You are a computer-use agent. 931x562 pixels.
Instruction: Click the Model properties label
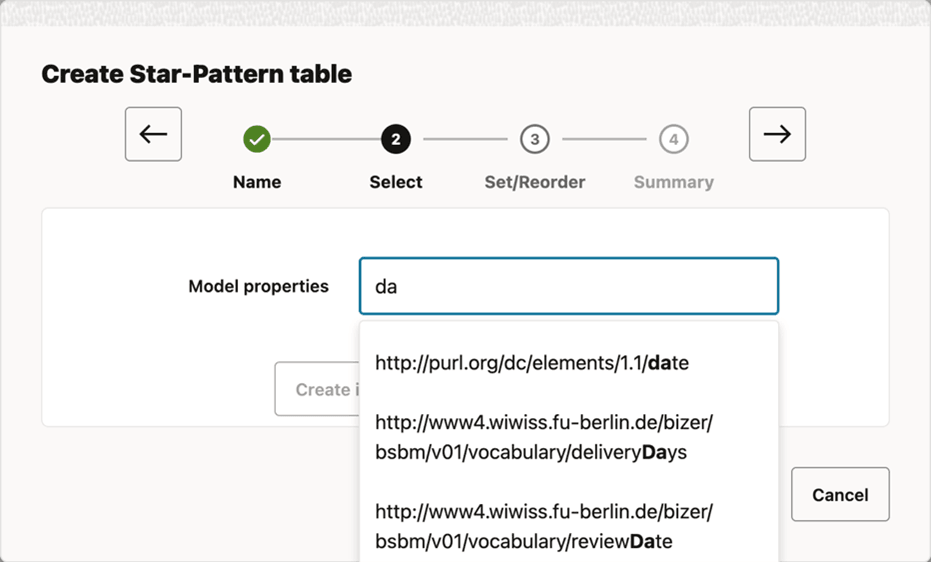click(258, 286)
